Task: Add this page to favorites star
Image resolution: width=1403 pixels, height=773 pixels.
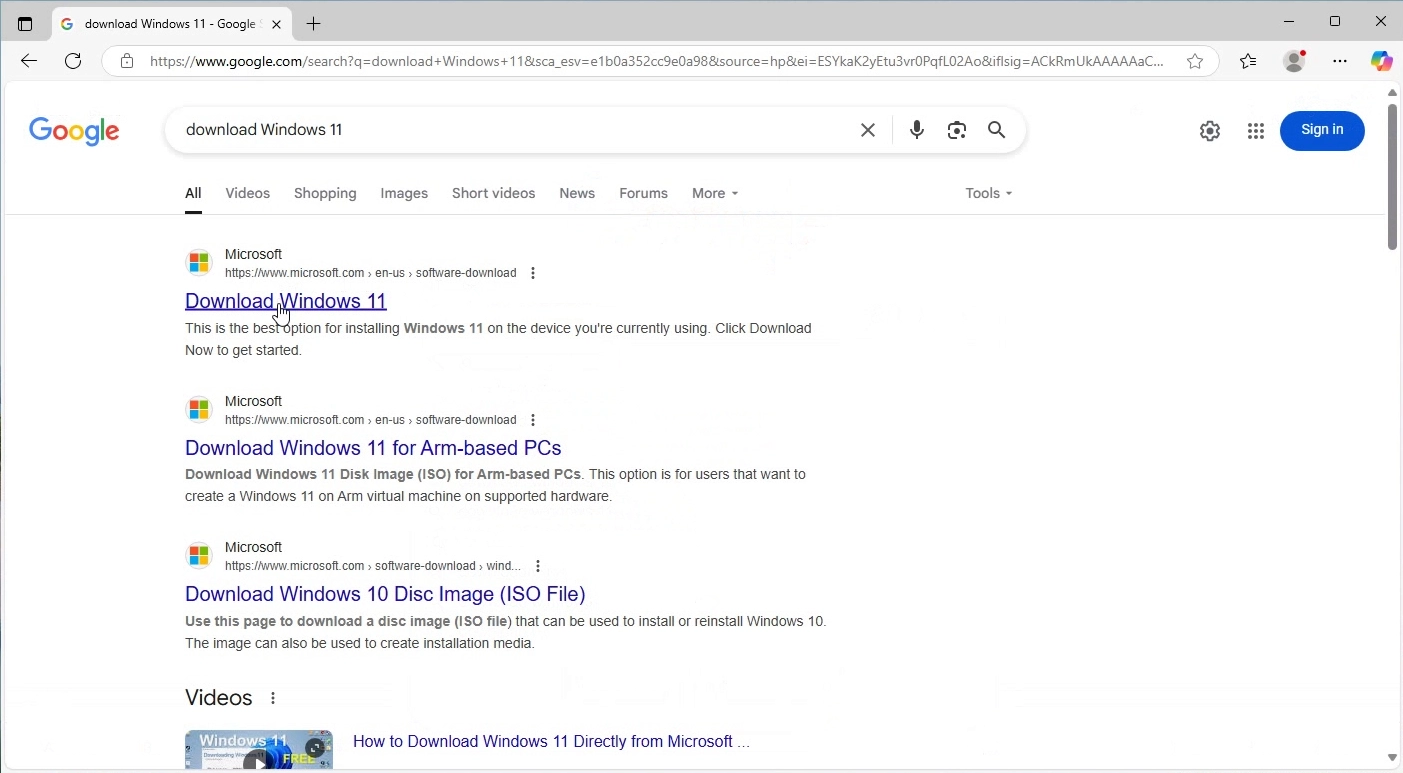Action: click(x=1196, y=61)
